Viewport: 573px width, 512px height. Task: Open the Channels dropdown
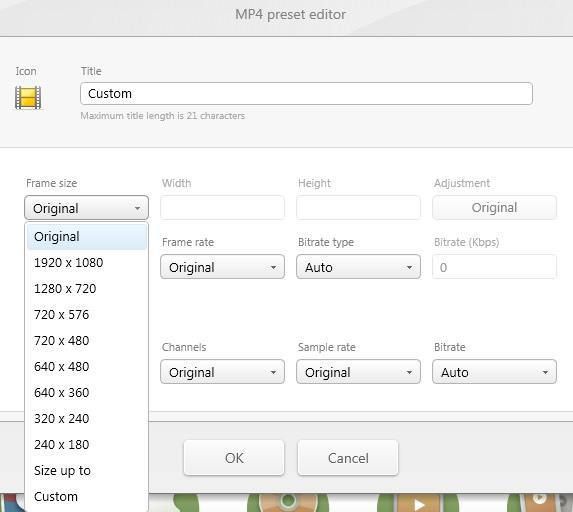pyautogui.click(x=223, y=372)
